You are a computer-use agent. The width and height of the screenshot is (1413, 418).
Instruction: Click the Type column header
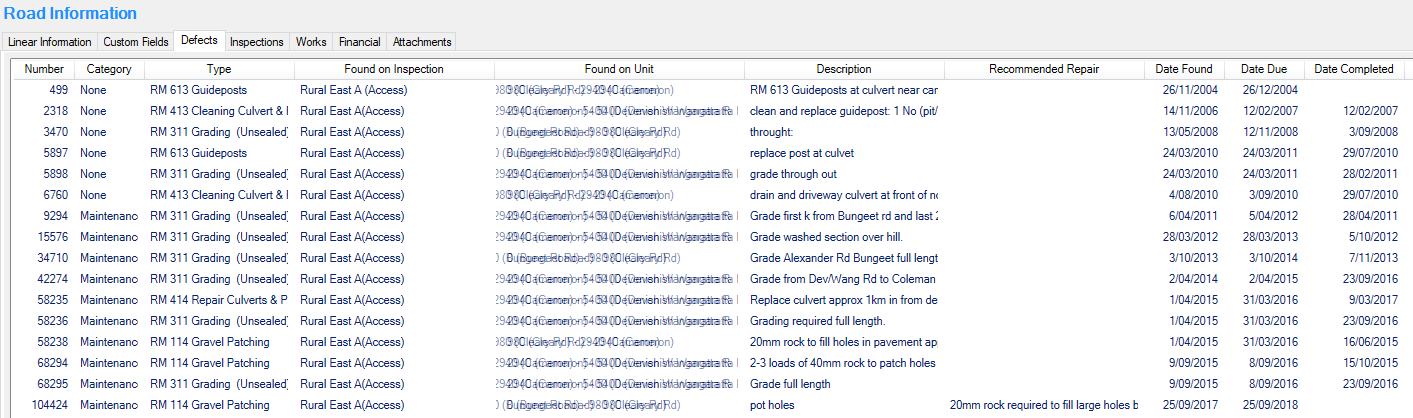pyautogui.click(x=219, y=69)
